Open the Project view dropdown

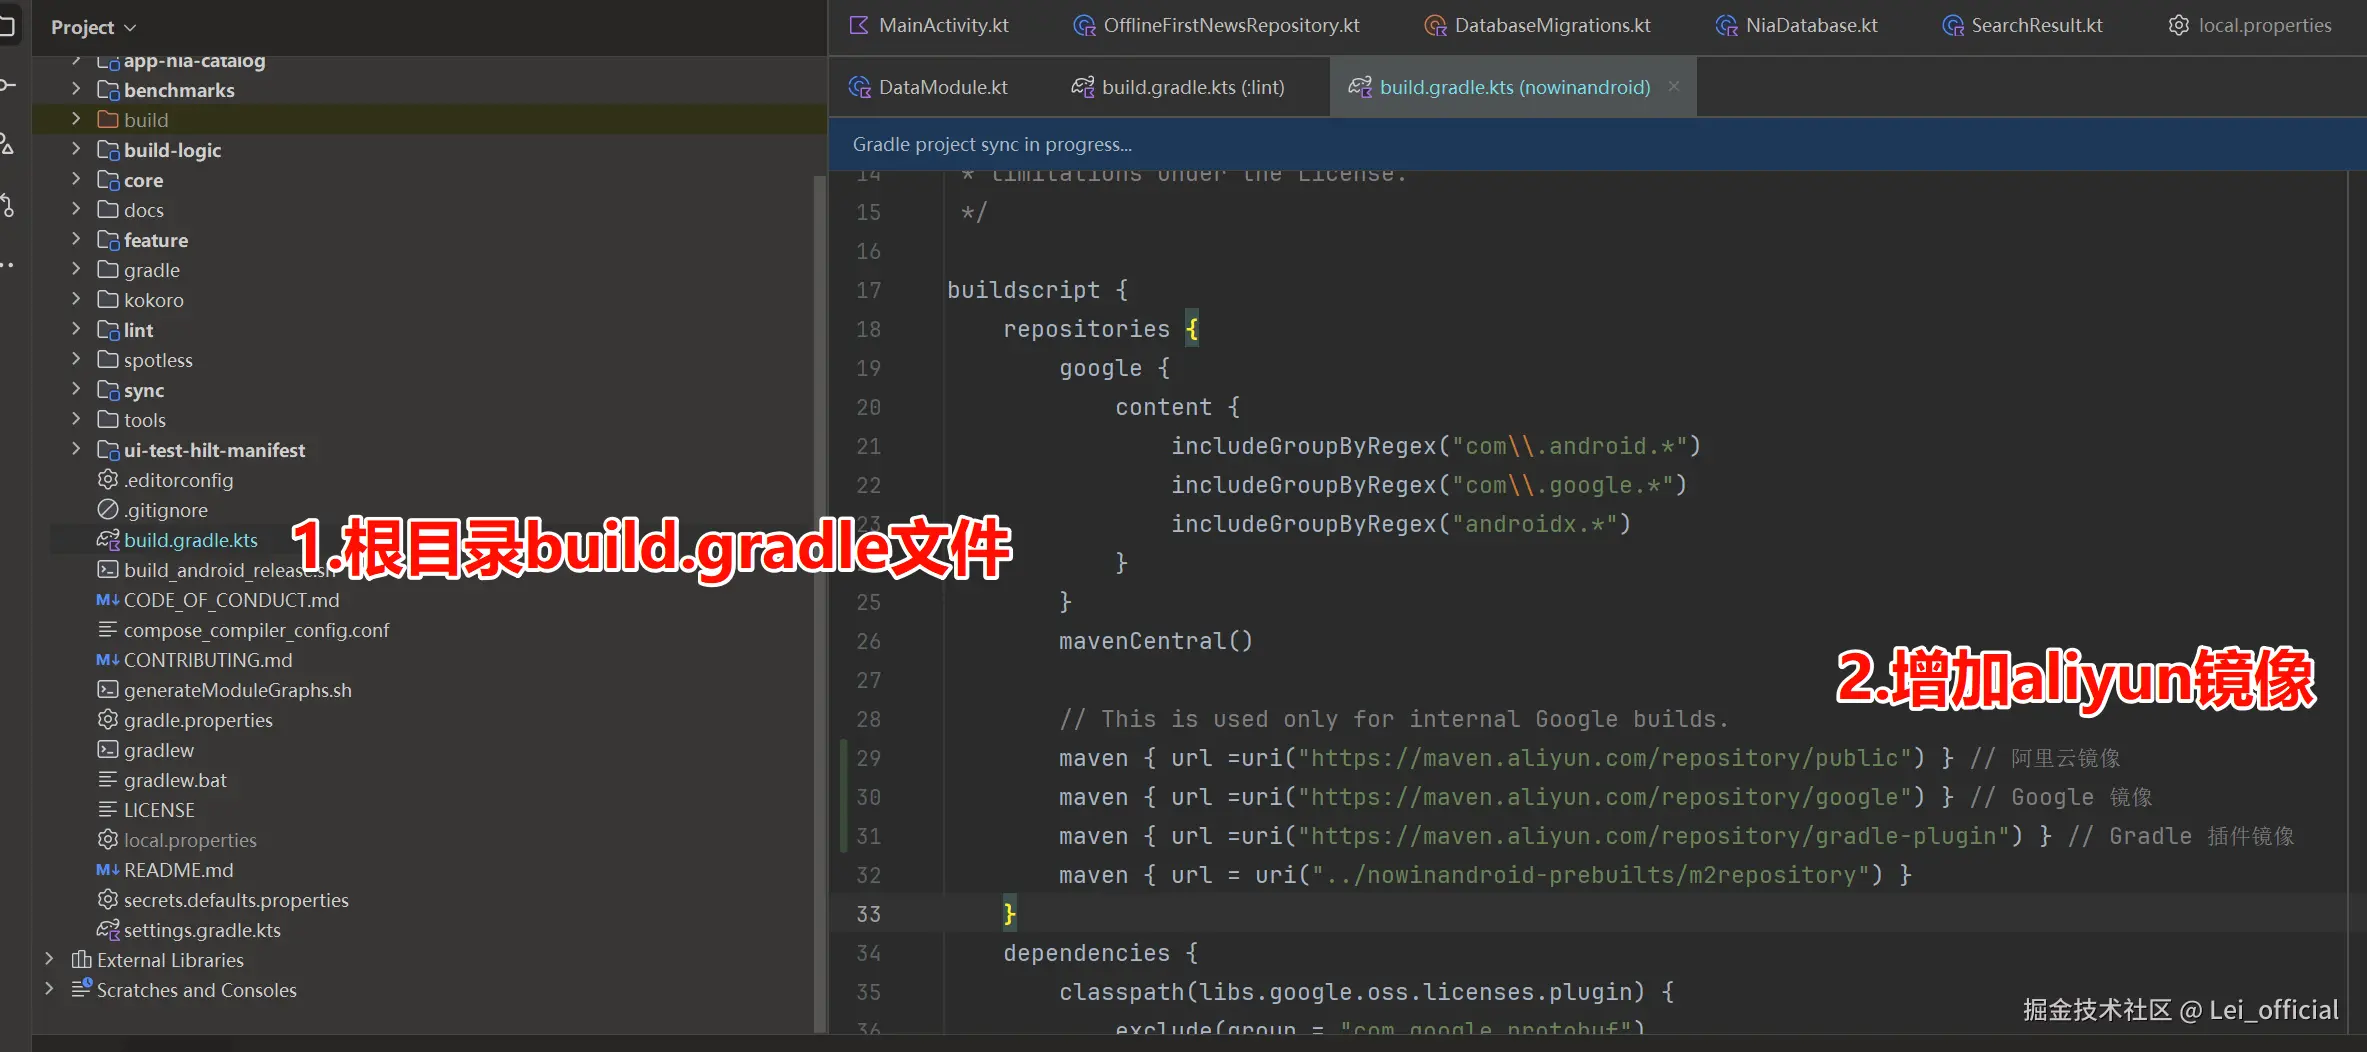click(93, 27)
